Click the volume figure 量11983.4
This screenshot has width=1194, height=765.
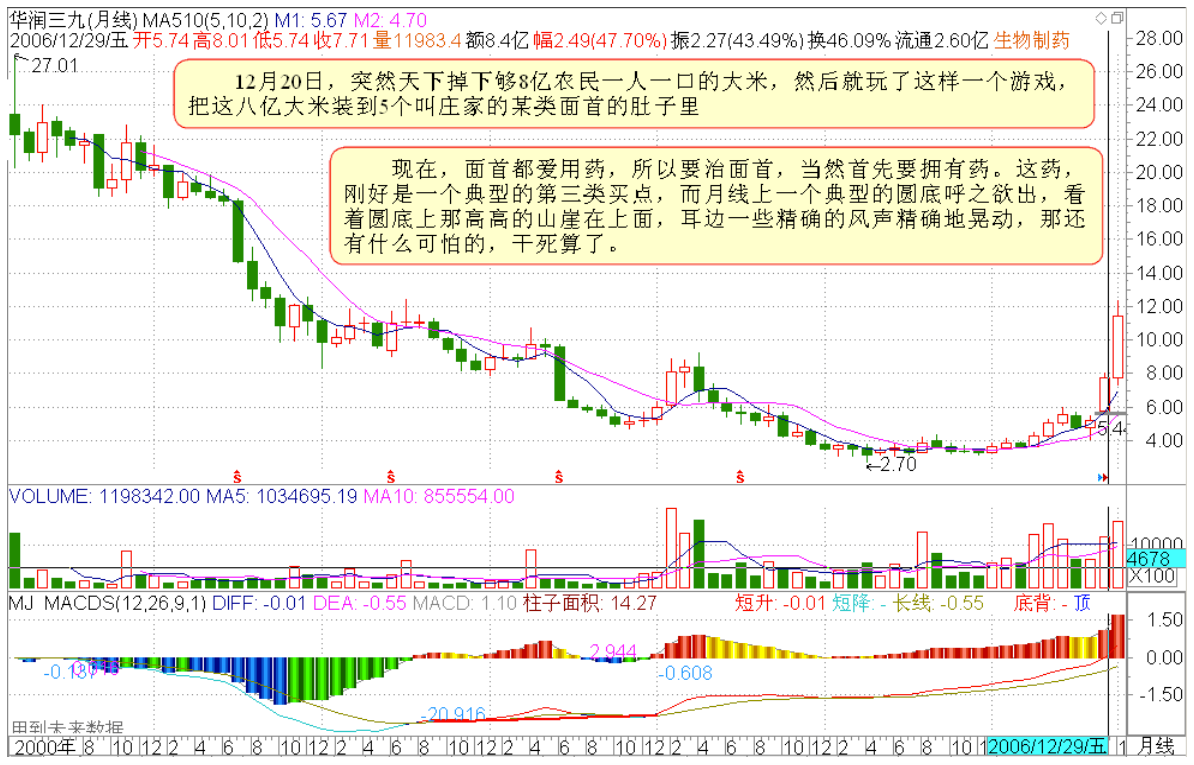[x=417, y=40]
